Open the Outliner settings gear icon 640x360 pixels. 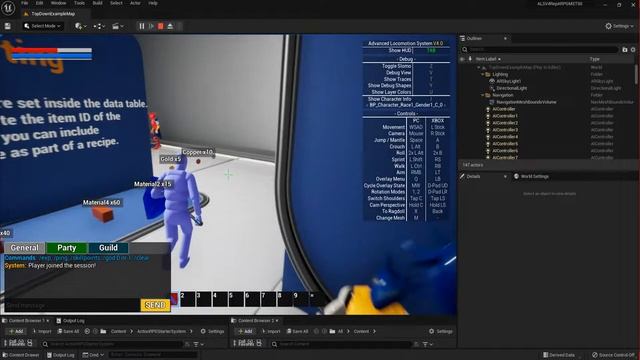pos(633,49)
